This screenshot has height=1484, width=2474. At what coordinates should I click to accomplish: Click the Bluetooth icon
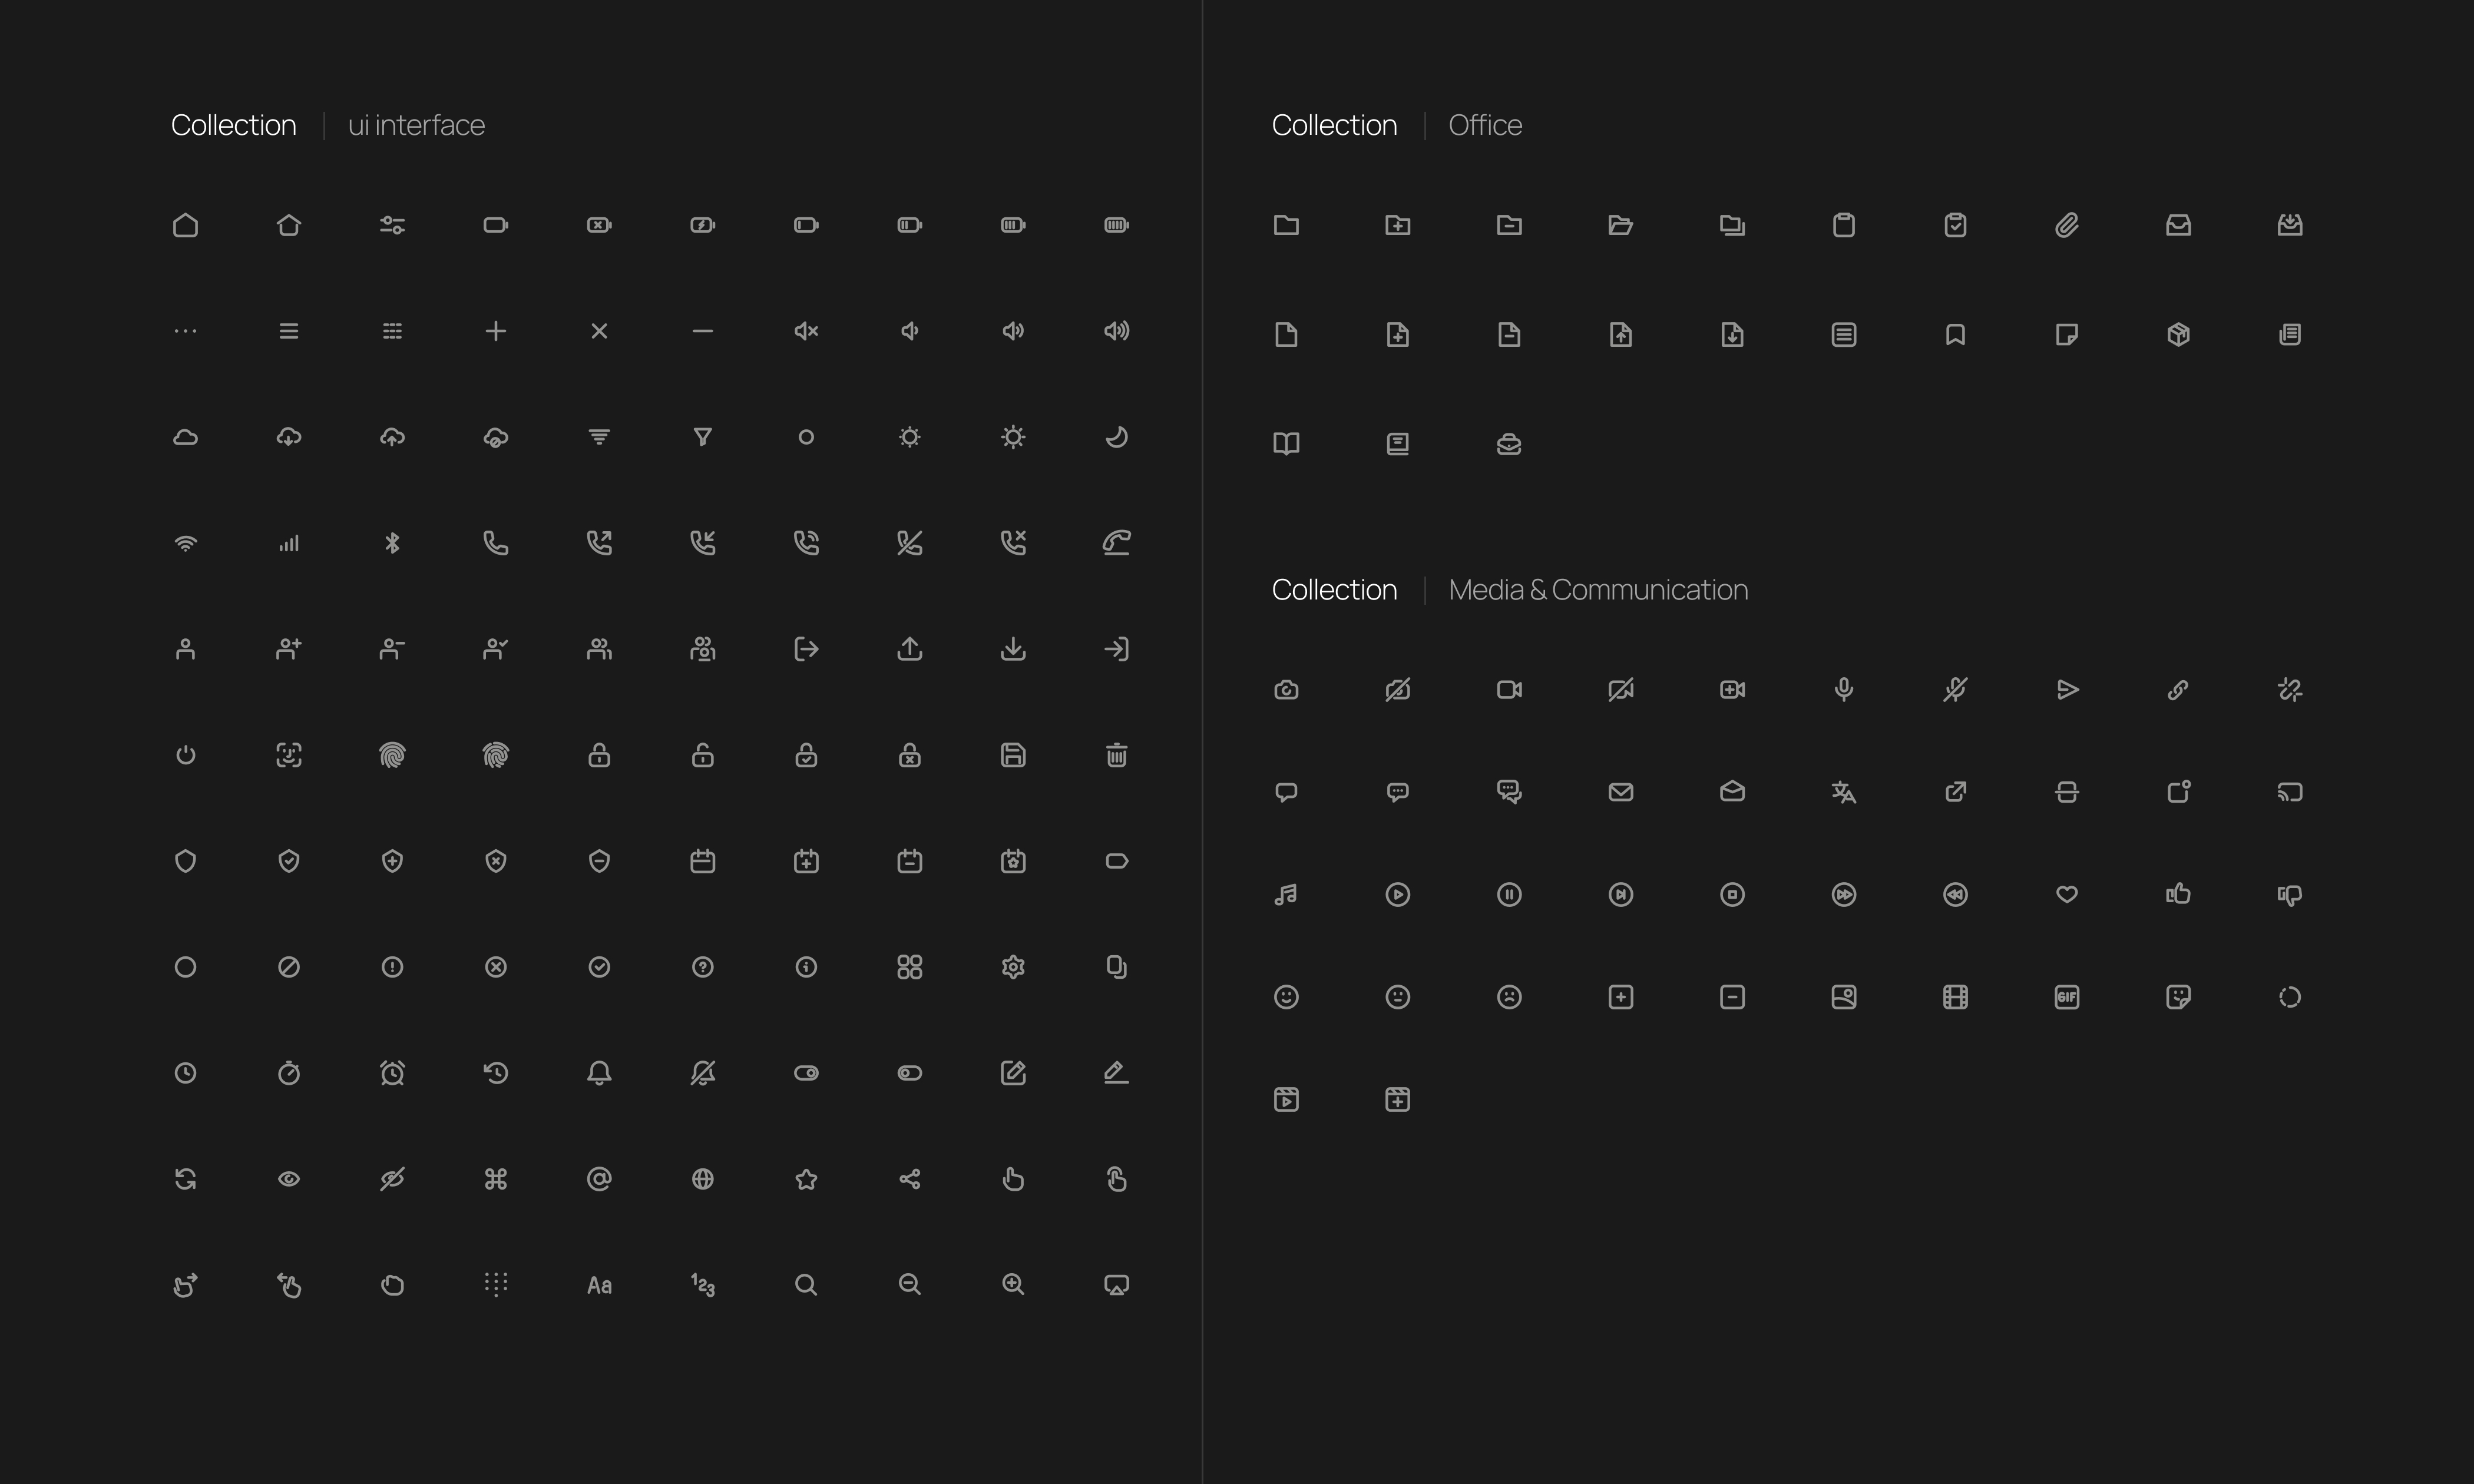[x=392, y=543]
